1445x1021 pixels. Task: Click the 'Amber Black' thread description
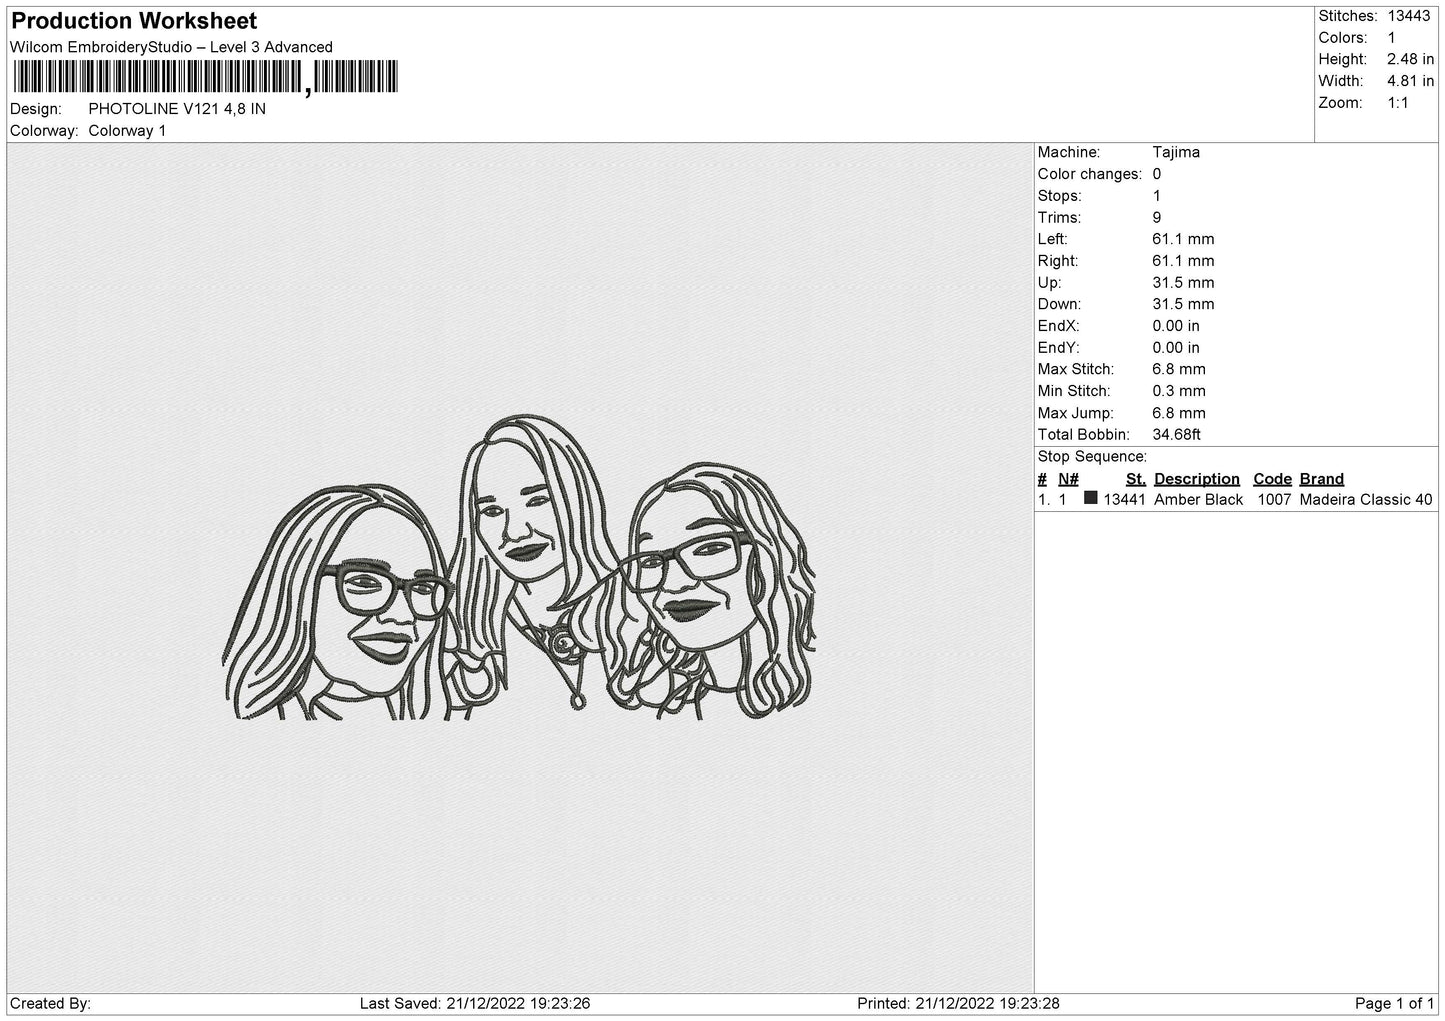pos(1199,500)
